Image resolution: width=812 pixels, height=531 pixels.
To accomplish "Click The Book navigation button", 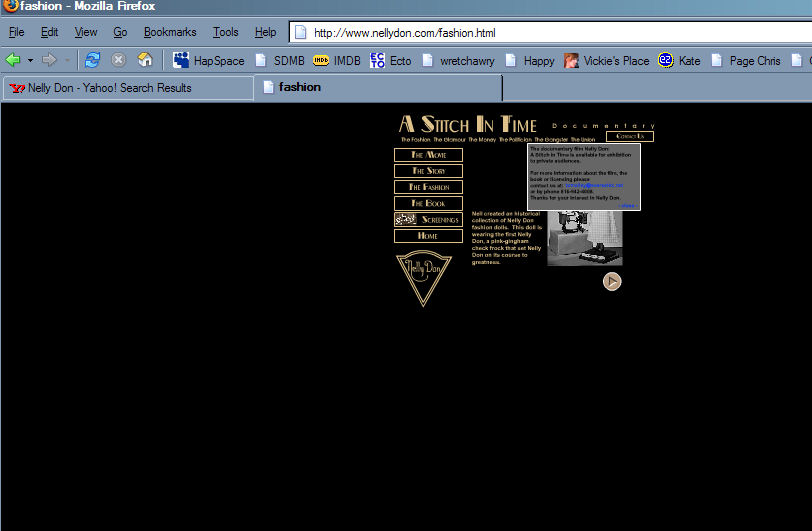I will coord(428,203).
